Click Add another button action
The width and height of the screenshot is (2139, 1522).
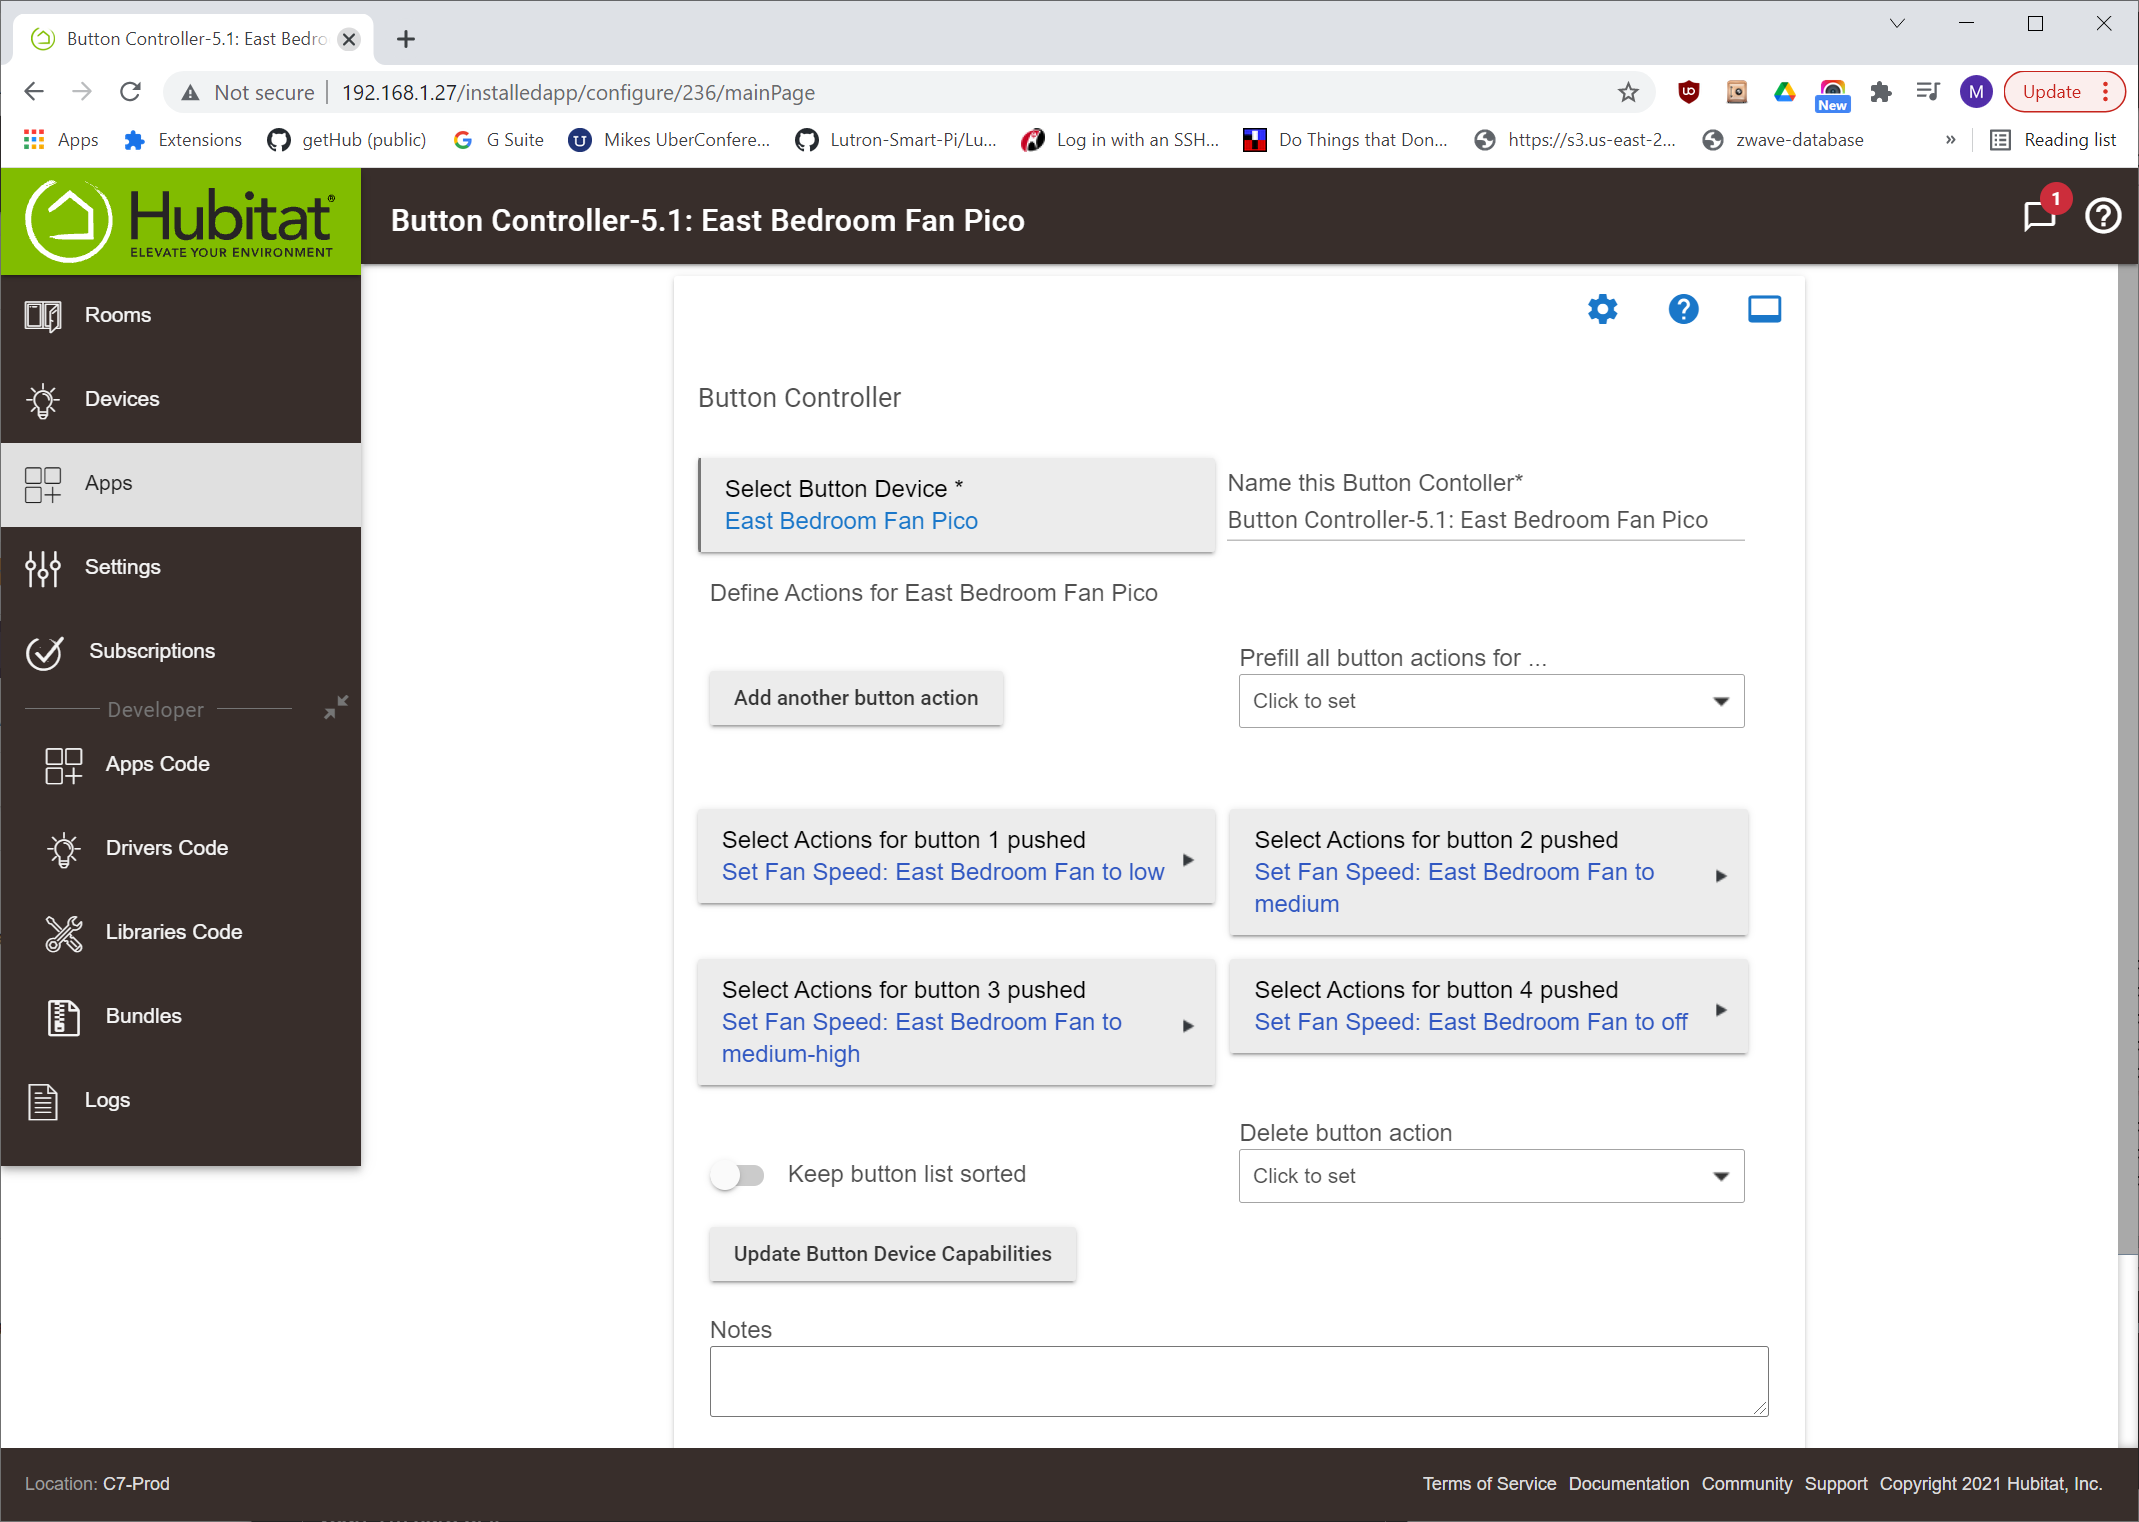(856, 698)
